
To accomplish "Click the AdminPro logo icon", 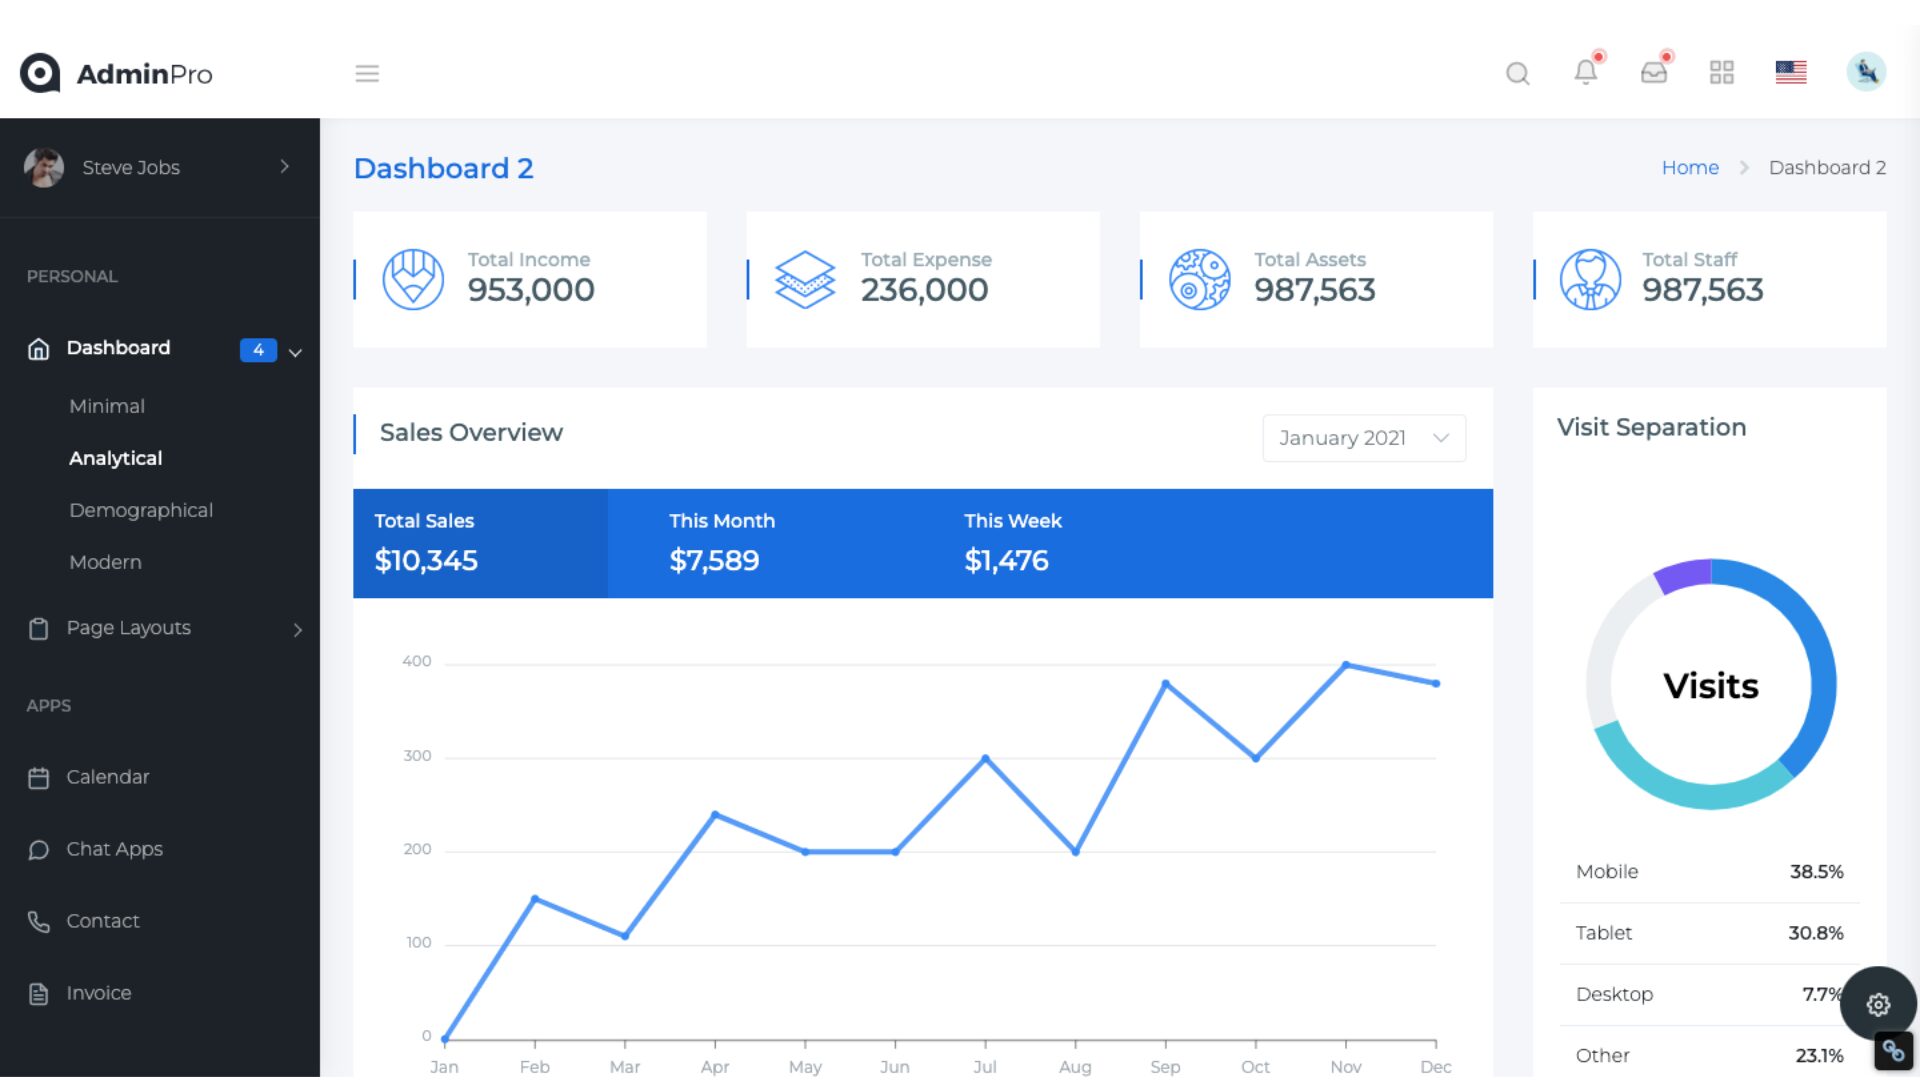I will point(40,73).
